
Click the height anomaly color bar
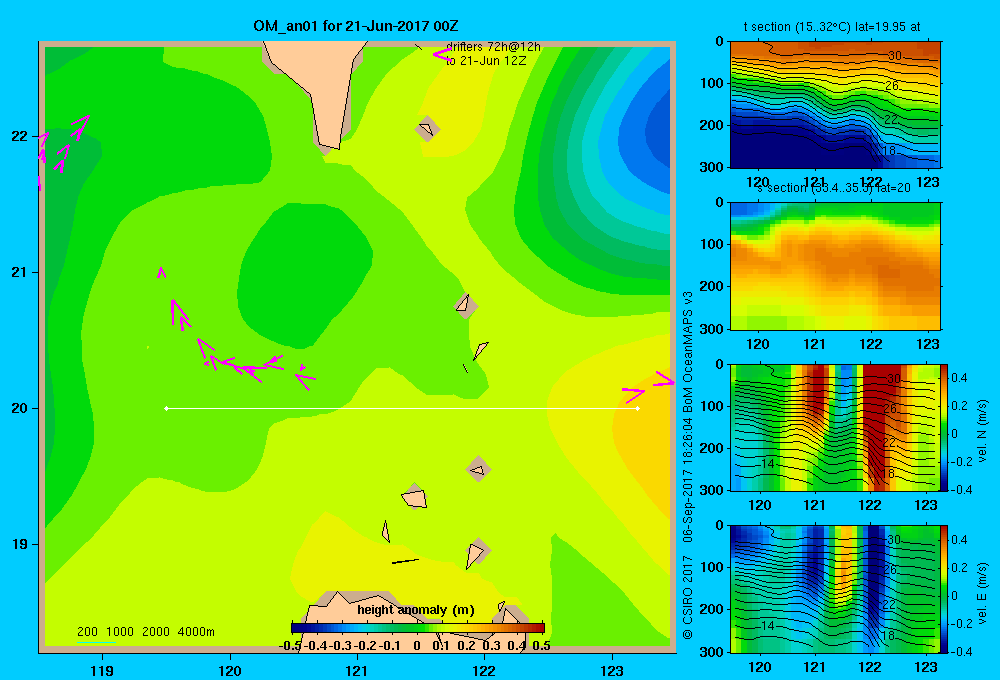(x=418, y=628)
